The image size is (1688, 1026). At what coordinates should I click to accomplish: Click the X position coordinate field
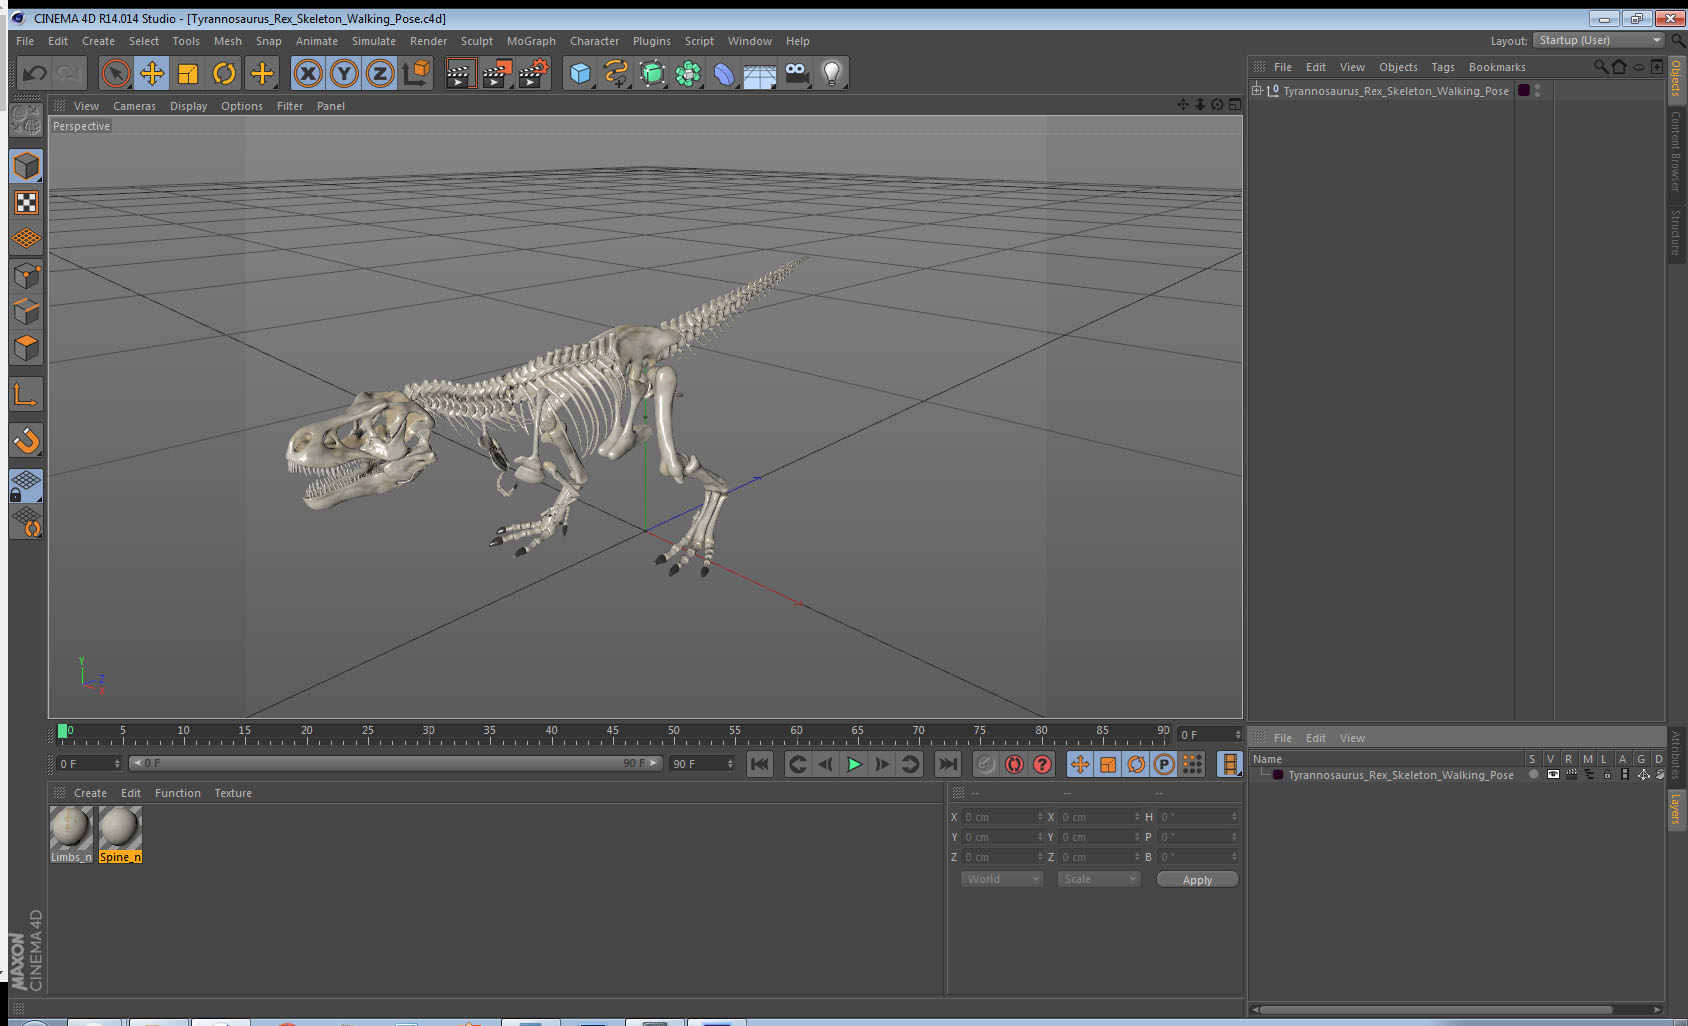(x=1002, y=817)
